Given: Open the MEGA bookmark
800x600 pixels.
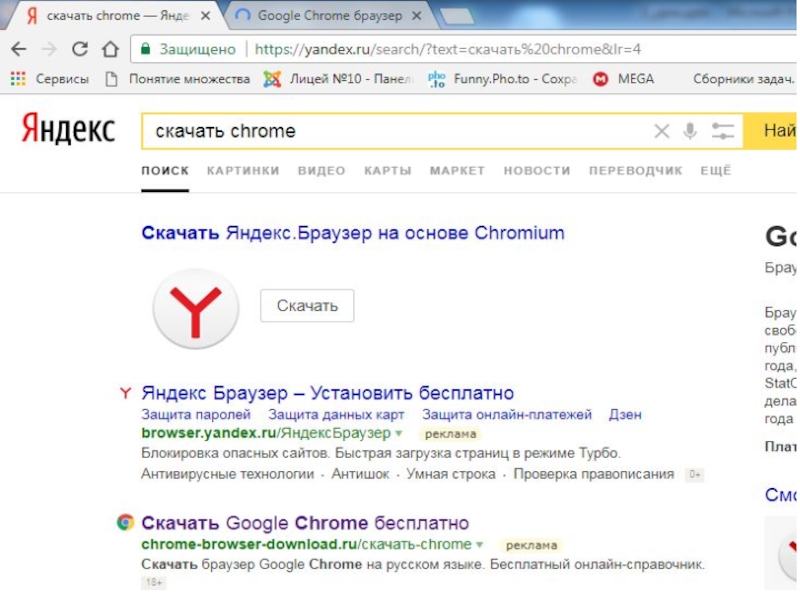Looking at the screenshot, I should click(x=623, y=79).
